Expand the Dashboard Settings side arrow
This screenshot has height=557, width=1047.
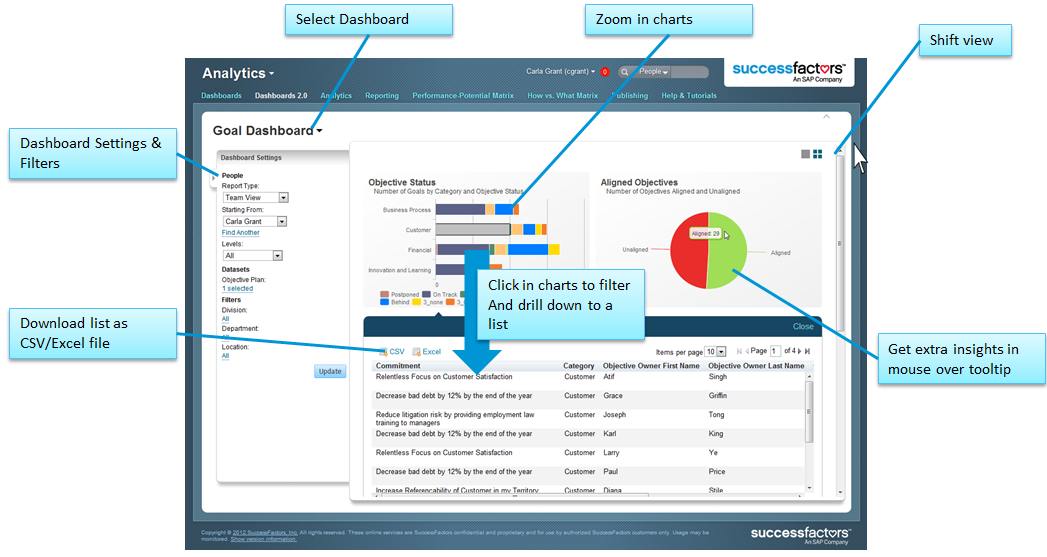click(214, 178)
